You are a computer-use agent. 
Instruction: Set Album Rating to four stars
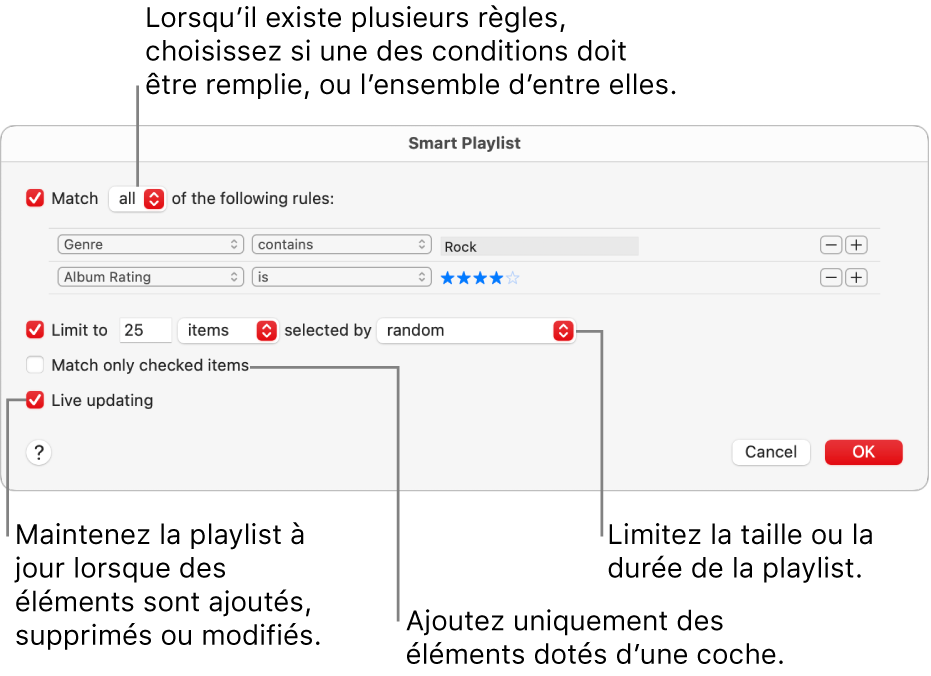[496, 277]
